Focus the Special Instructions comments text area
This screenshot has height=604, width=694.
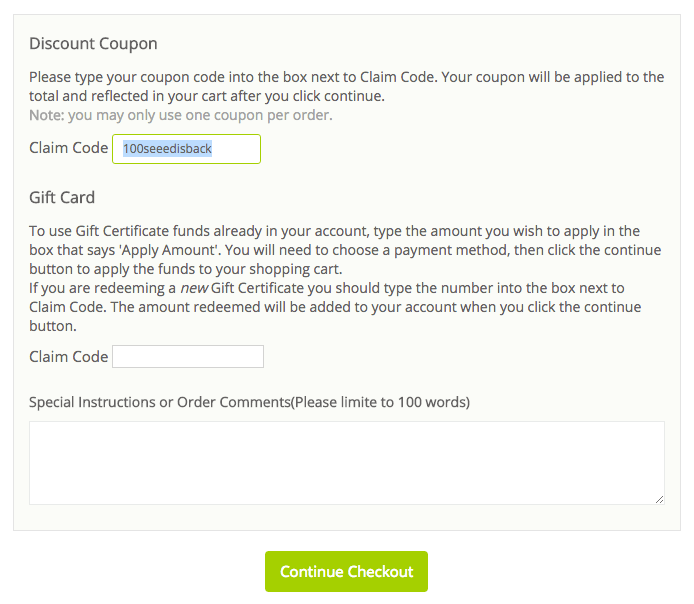pyautogui.click(x=346, y=462)
